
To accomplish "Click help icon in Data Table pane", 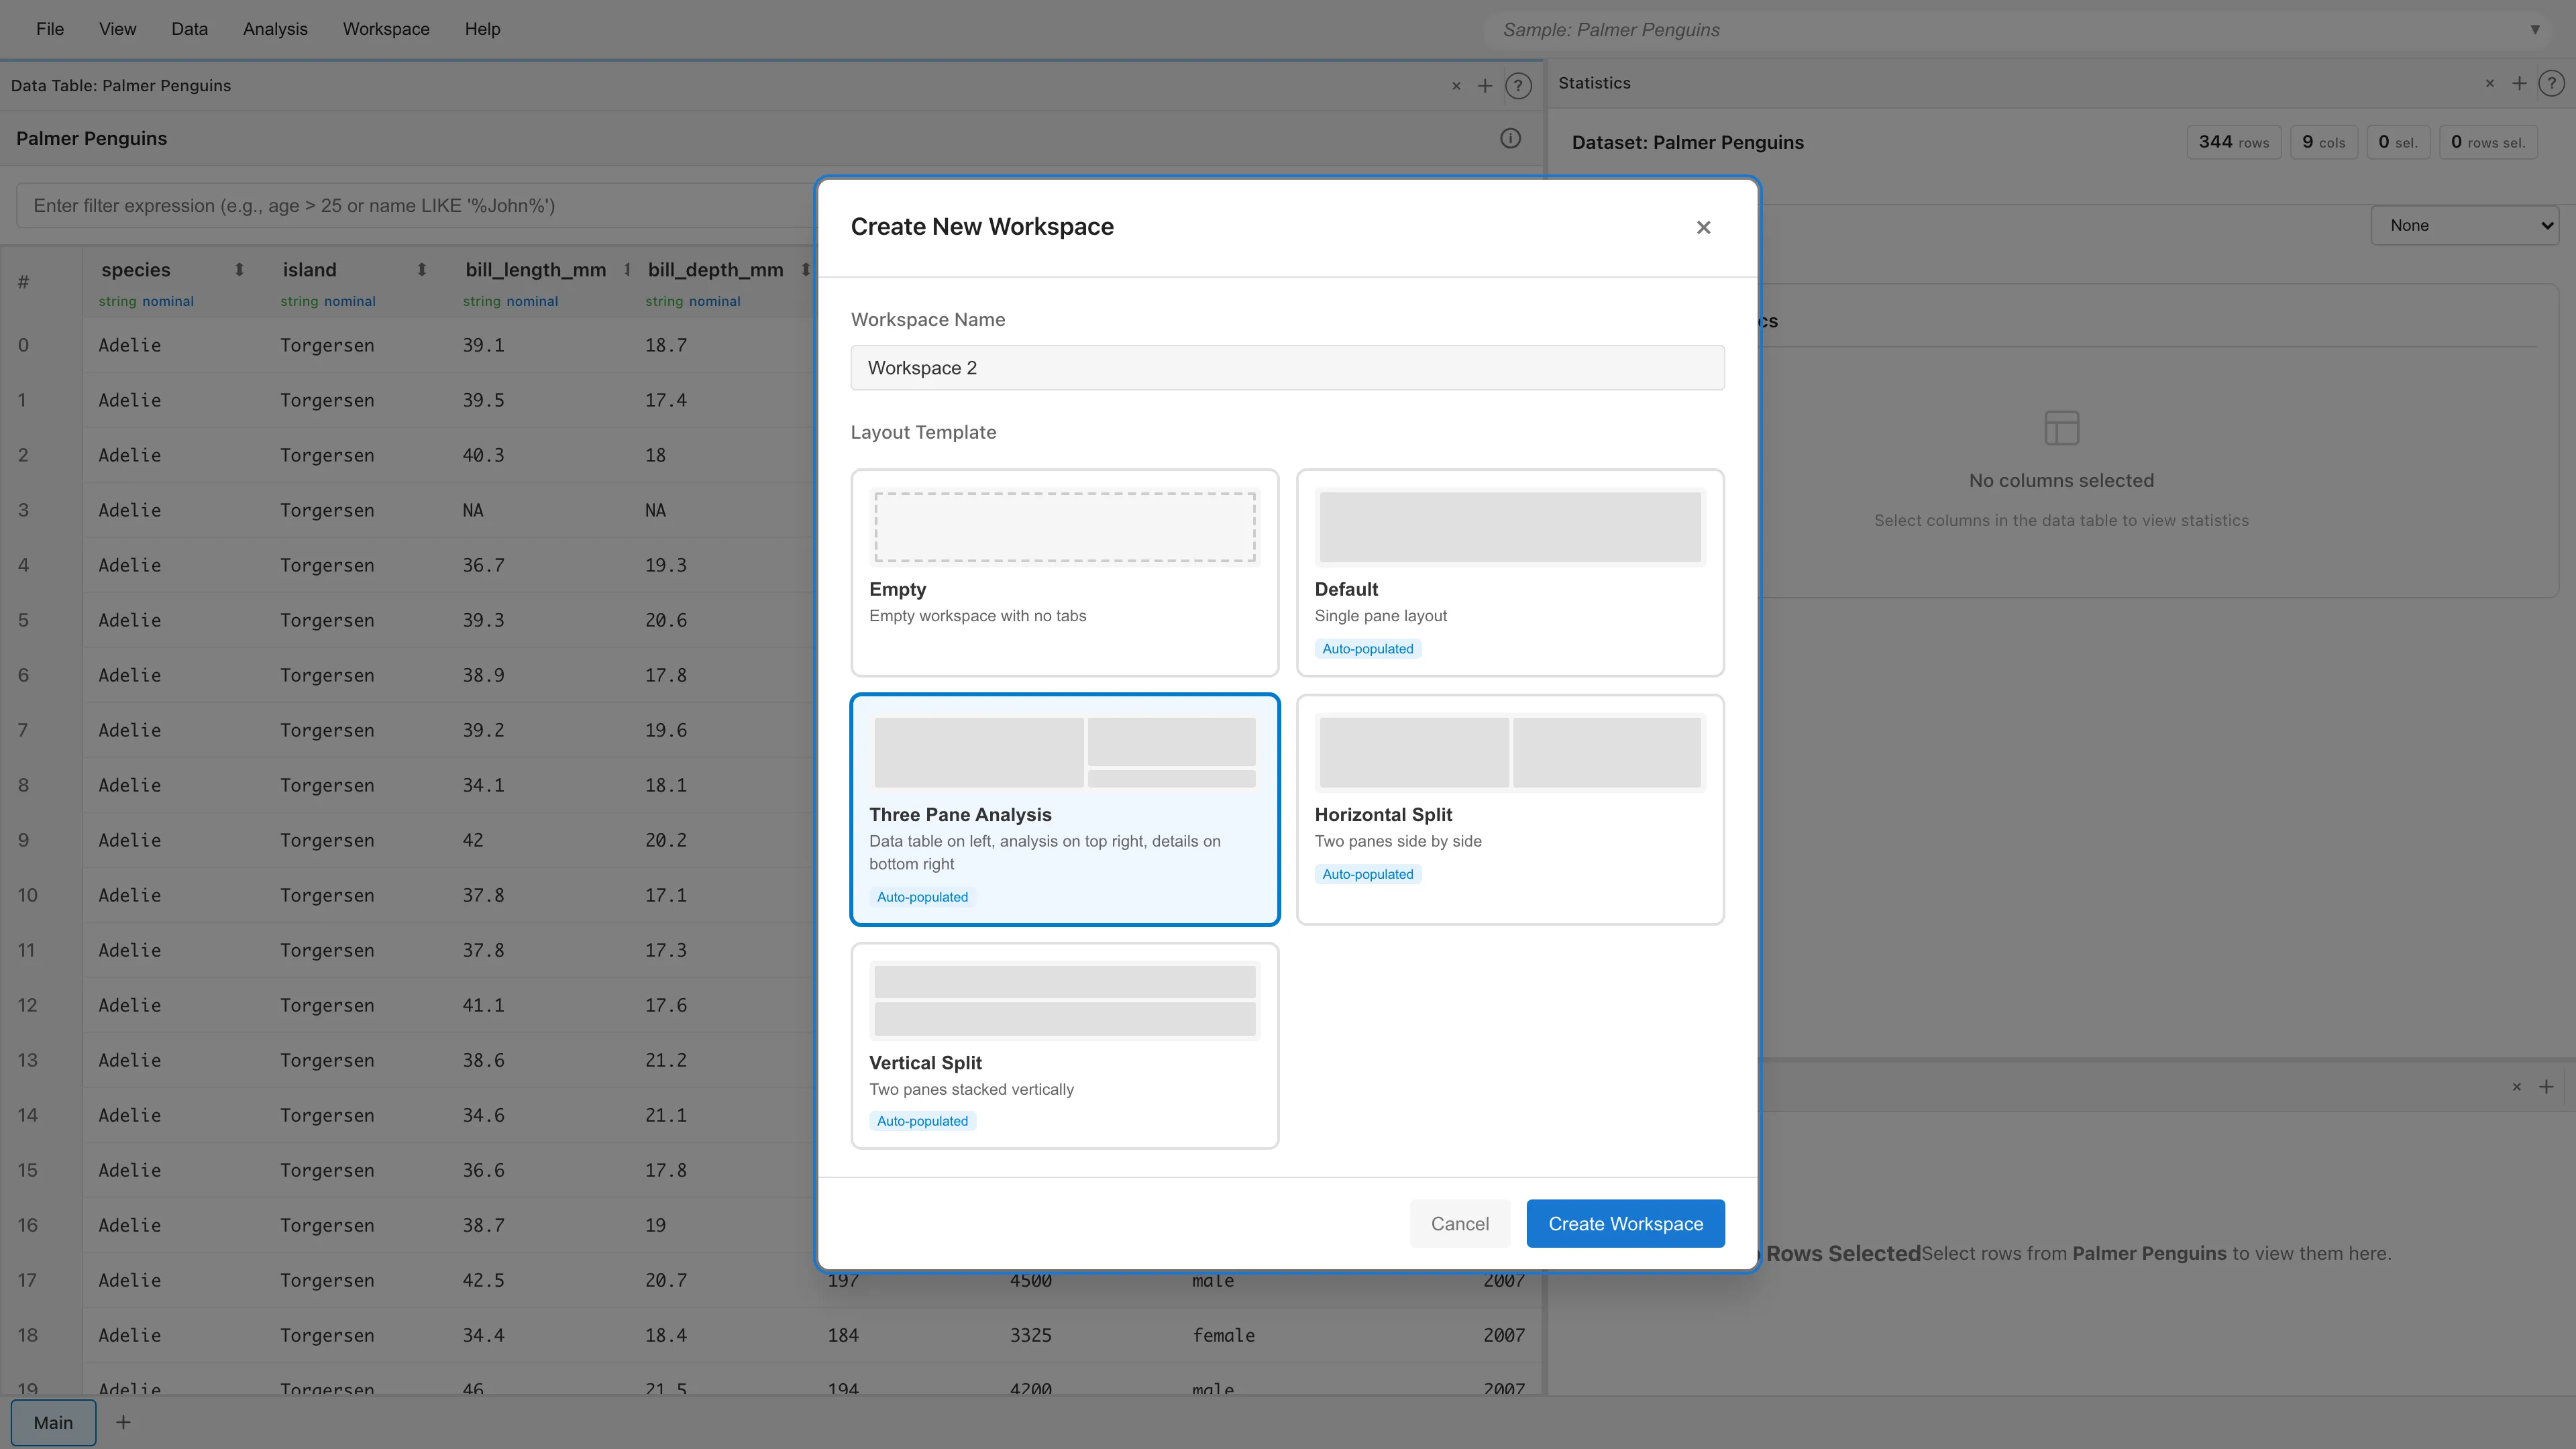I will click(x=1518, y=86).
